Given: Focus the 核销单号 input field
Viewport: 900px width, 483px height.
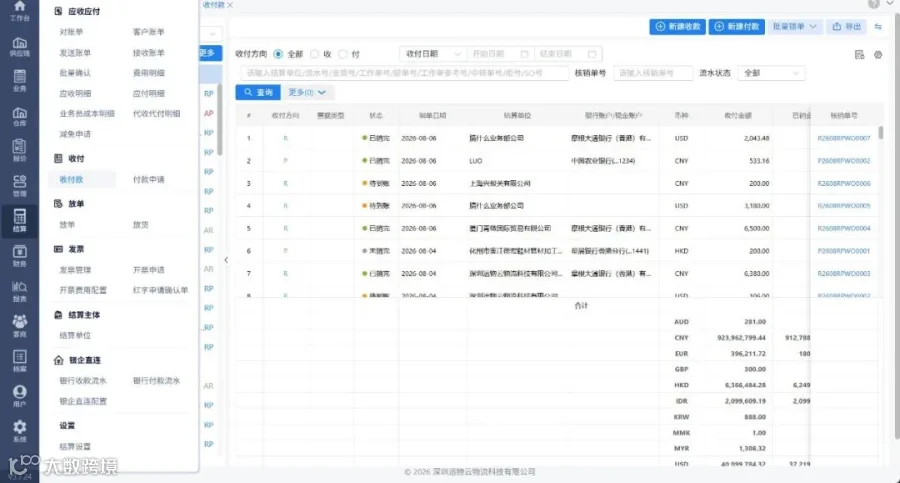Looking at the screenshot, I should (653, 73).
